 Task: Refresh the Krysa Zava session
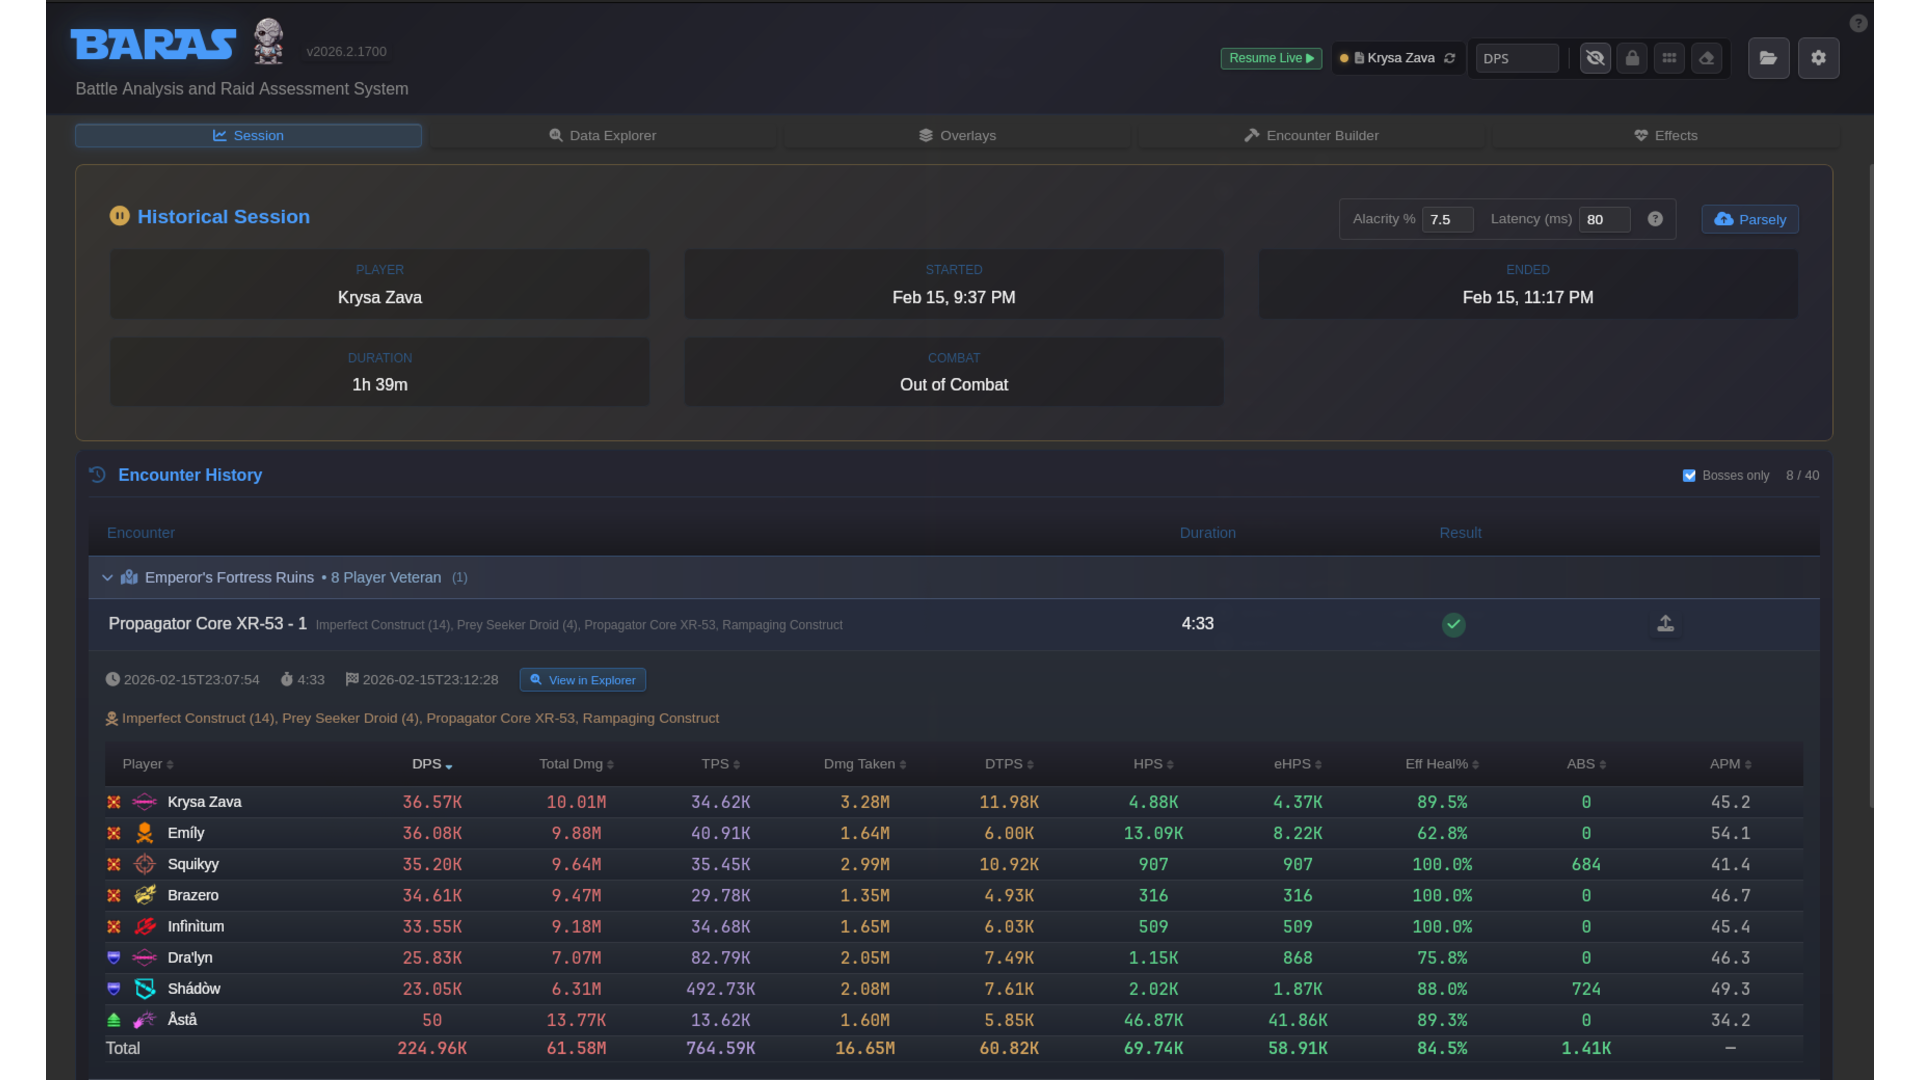(1451, 58)
